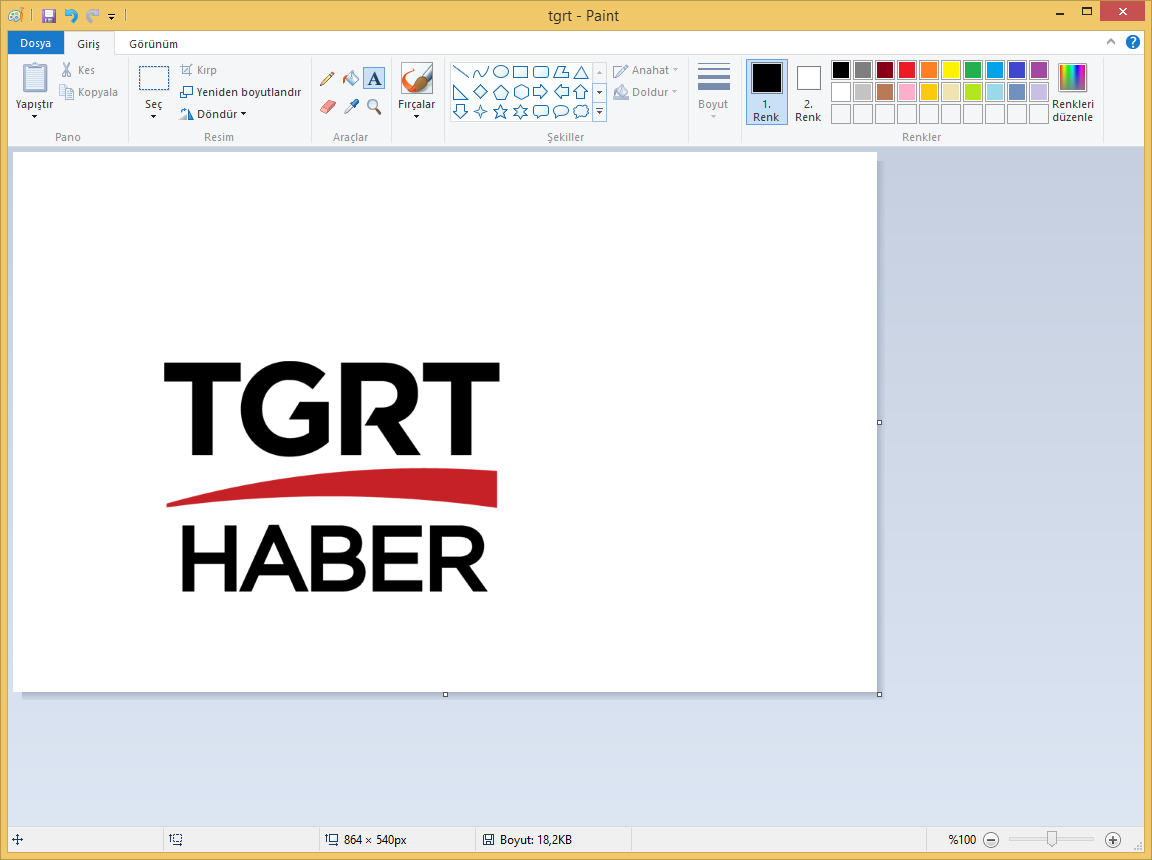
Task: Click the Yapıştır clipboard button
Action: (35, 79)
